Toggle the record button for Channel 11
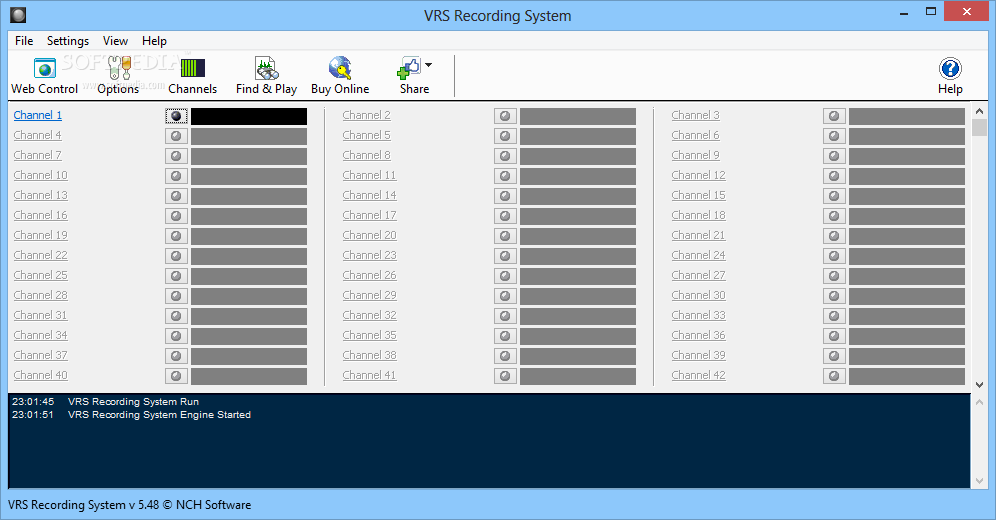 coord(505,176)
